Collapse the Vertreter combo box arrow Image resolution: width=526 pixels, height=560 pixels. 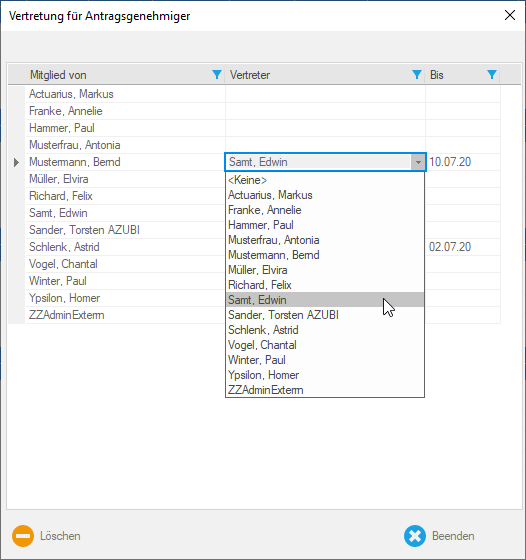tap(418, 162)
